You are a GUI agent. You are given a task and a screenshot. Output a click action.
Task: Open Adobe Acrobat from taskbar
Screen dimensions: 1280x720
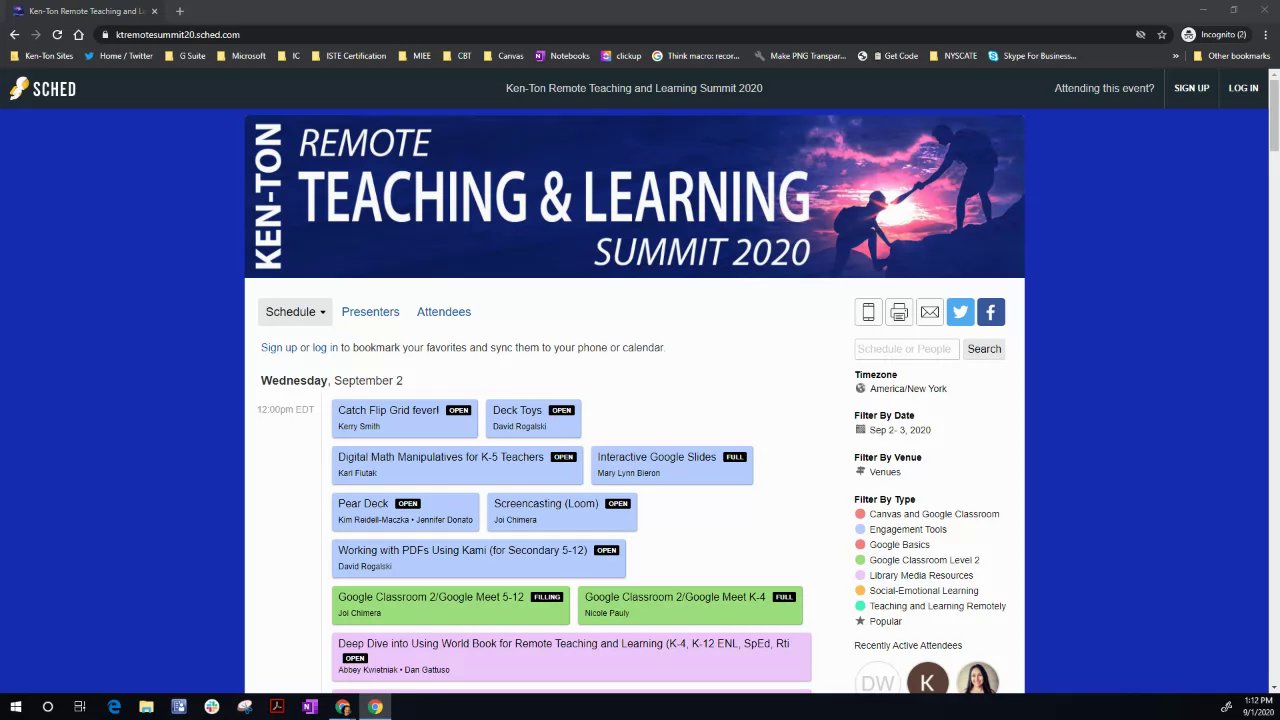pyautogui.click(x=277, y=707)
